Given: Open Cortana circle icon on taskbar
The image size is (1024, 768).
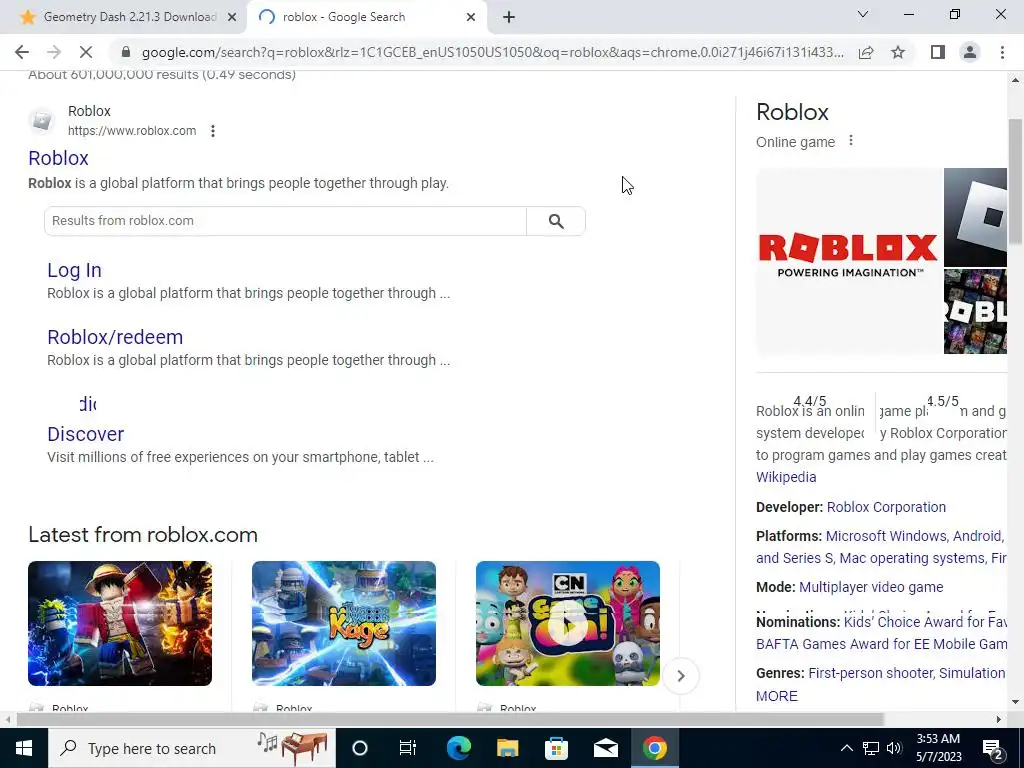Looking at the screenshot, I should click(360, 748).
